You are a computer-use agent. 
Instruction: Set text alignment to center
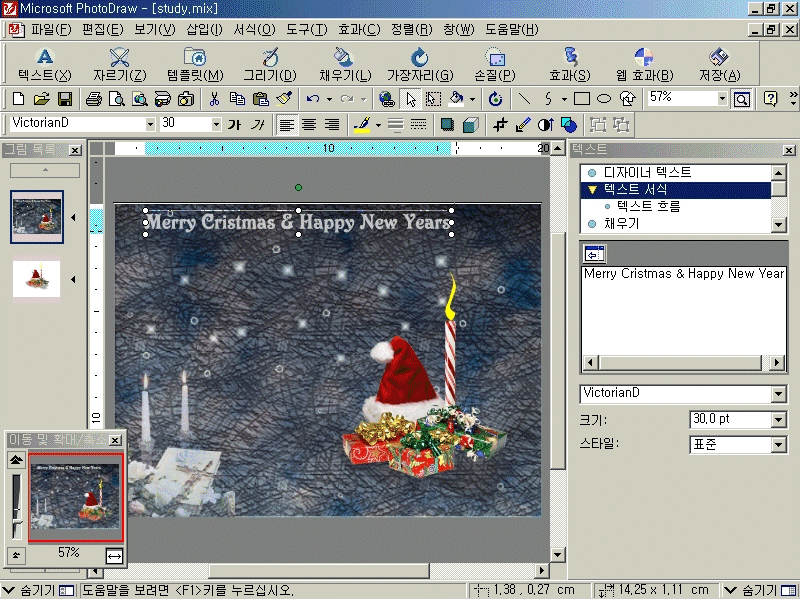pos(309,124)
